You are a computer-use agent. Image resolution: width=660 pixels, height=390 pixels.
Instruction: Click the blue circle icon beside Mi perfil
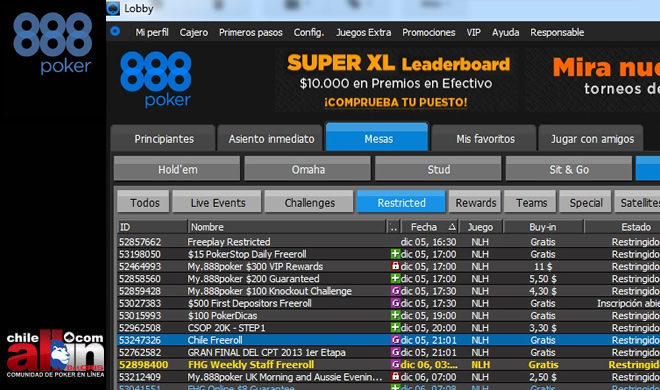tap(115, 31)
